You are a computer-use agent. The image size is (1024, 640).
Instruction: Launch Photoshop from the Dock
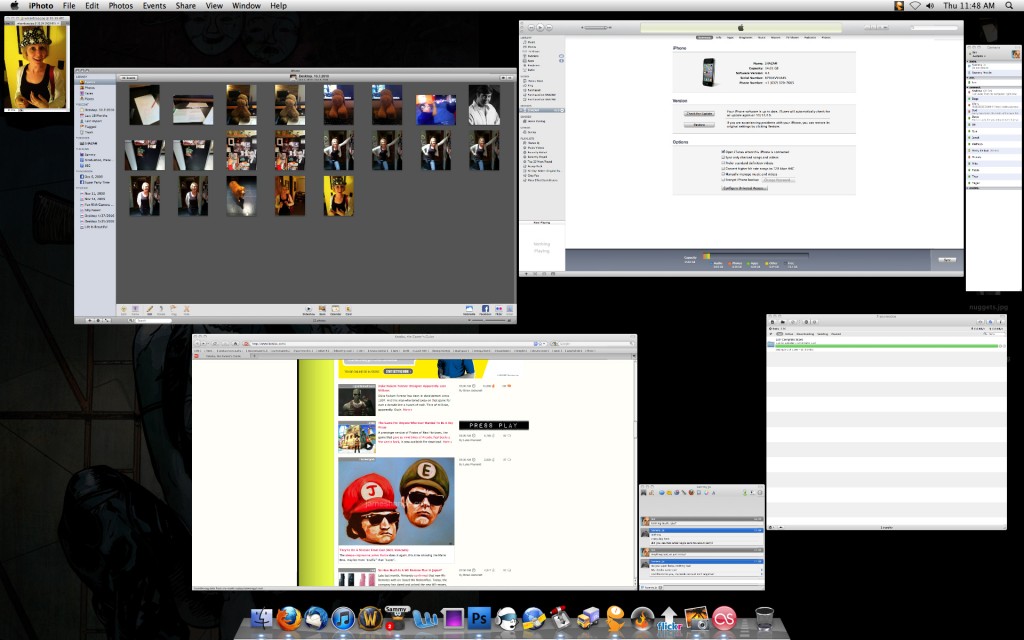[479, 618]
